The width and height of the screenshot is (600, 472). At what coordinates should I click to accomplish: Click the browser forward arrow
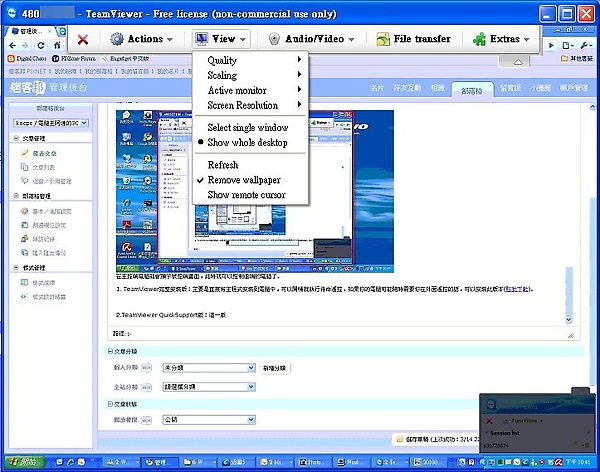25,45
